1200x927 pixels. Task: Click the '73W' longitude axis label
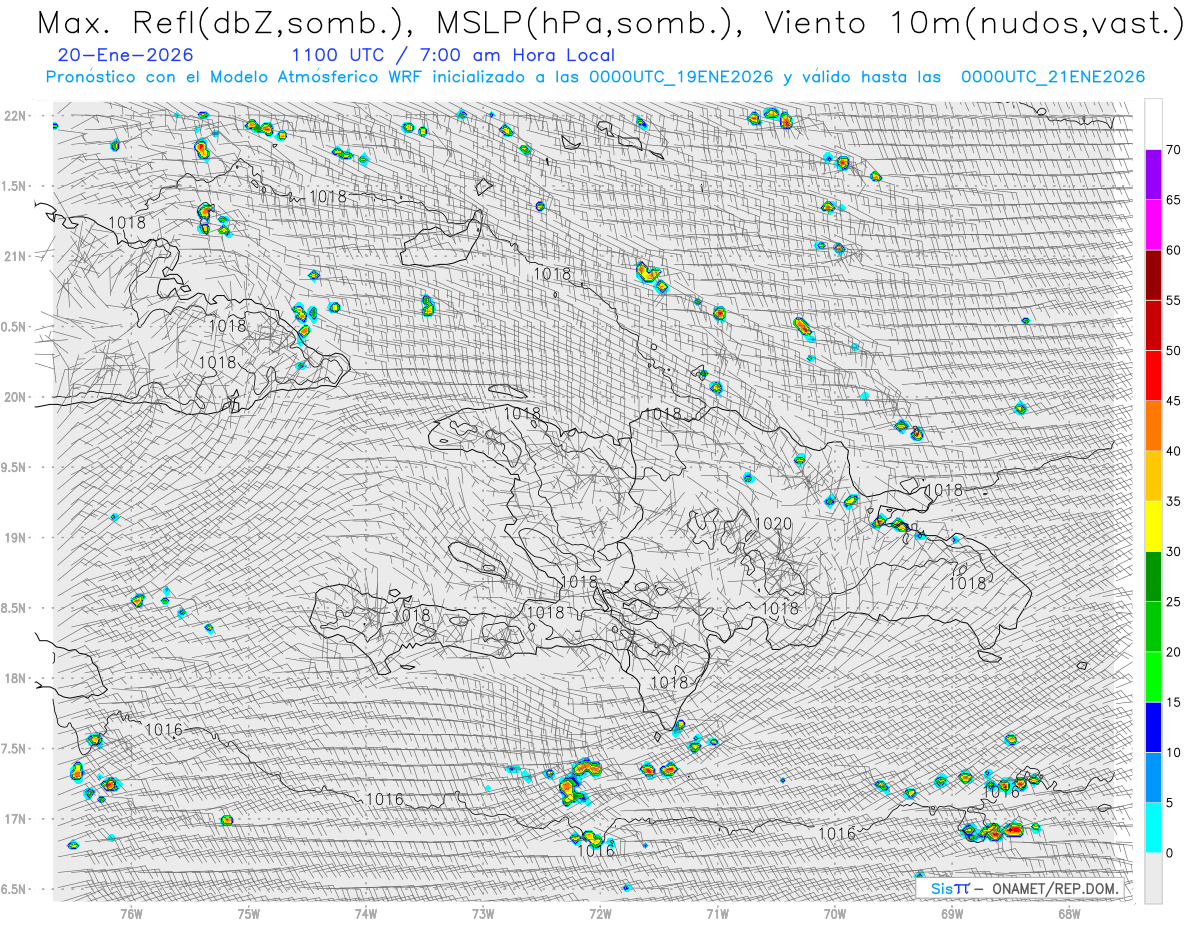(x=483, y=912)
